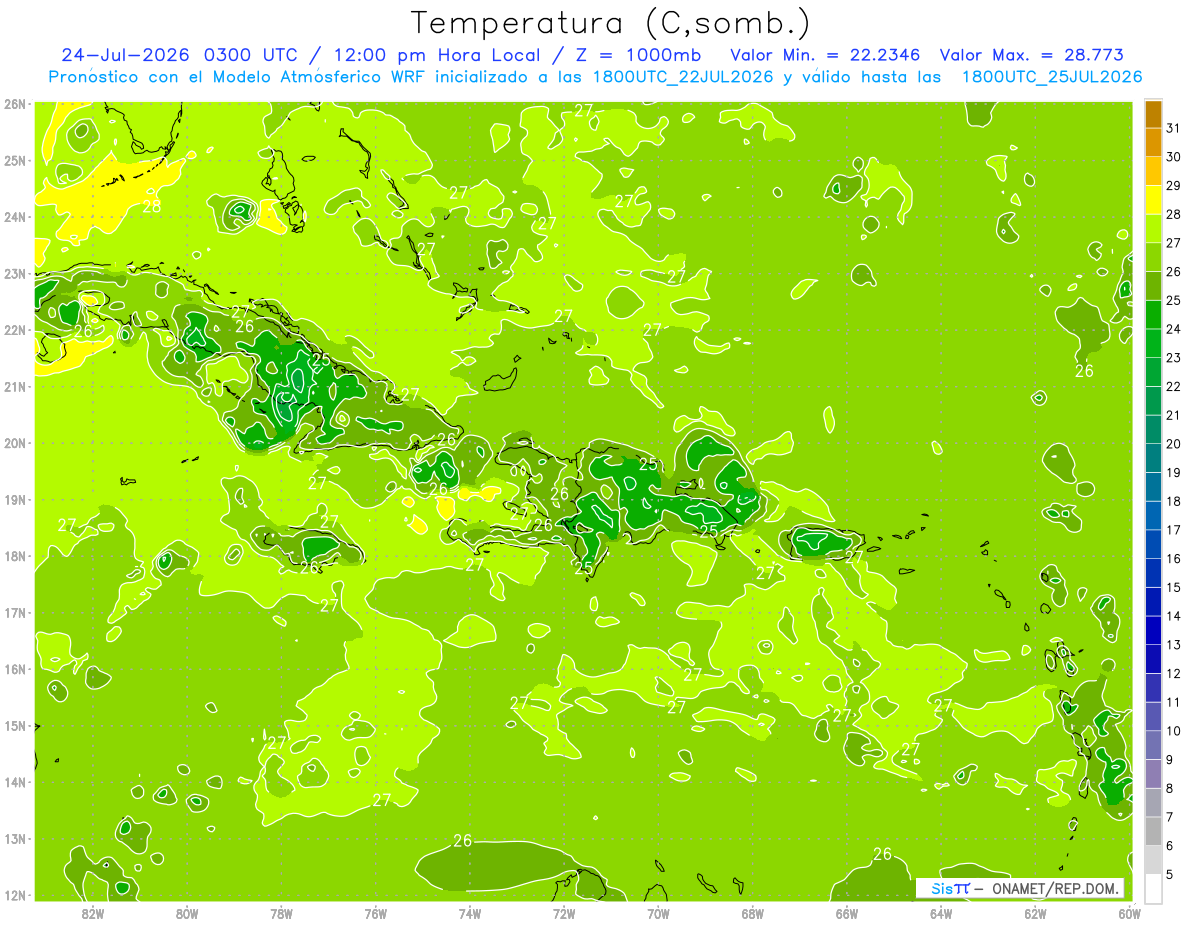Image resolution: width=1200 pixels, height=927 pixels.
Task: Click the 78W longitude axis label
Action: [x=281, y=913]
